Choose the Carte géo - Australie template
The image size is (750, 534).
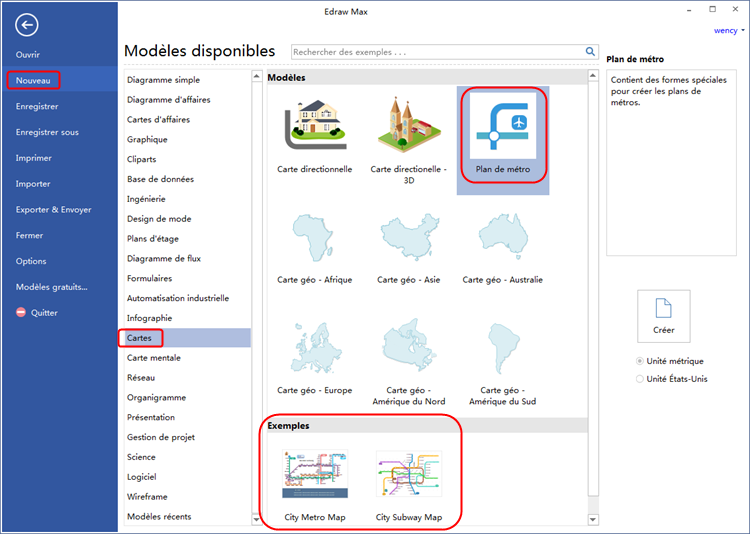[x=503, y=249]
